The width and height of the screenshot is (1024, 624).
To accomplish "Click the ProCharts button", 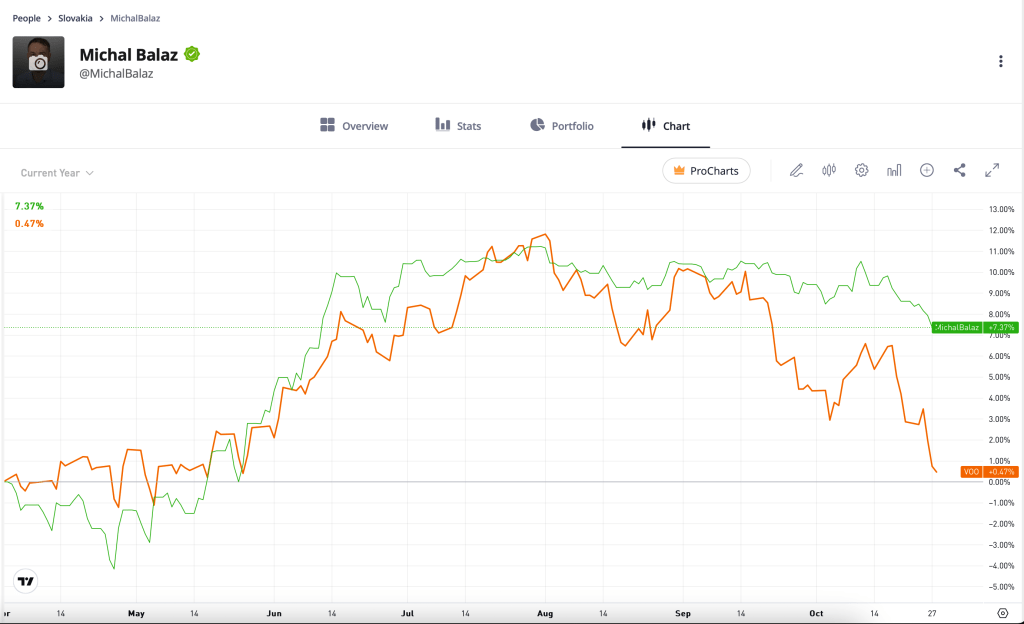I will tap(706, 171).
